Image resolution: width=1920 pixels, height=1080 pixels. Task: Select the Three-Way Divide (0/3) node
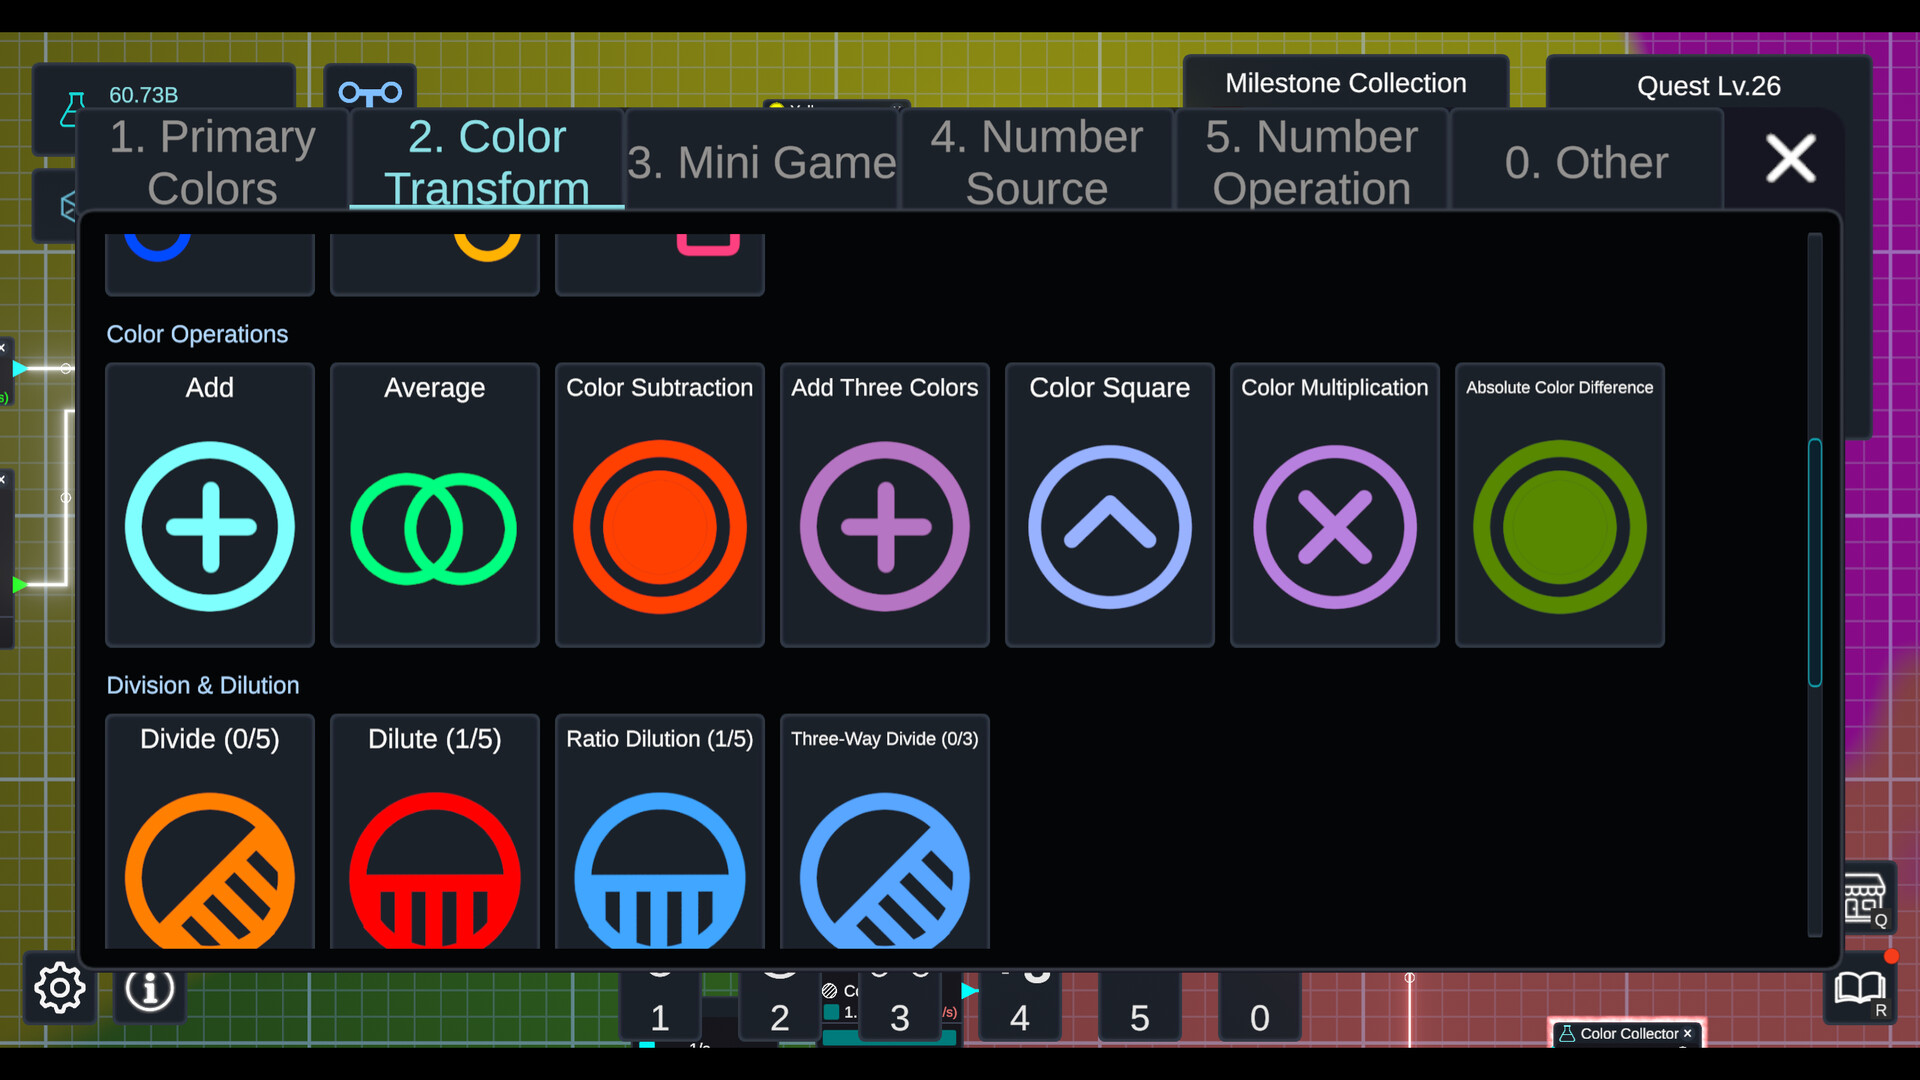click(x=885, y=832)
